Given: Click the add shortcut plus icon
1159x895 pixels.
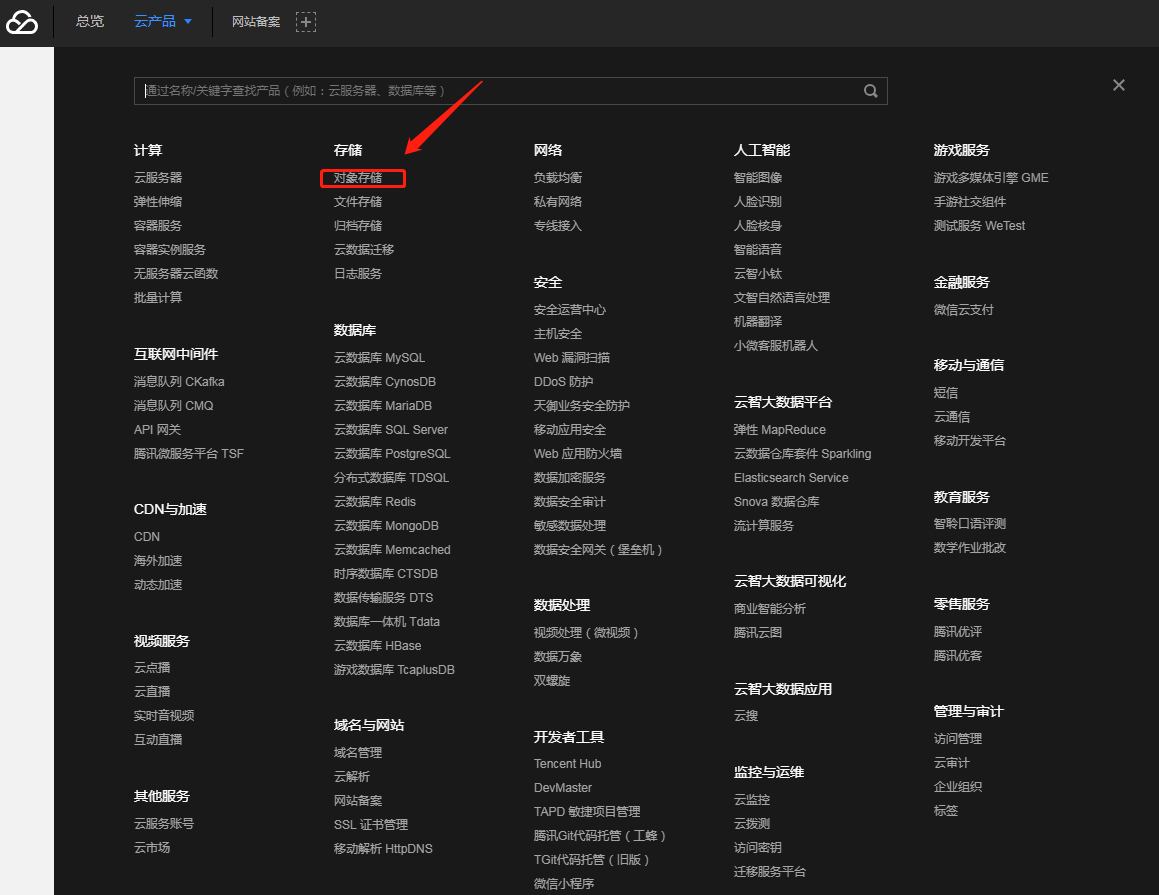Looking at the screenshot, I should coord(306,22).
